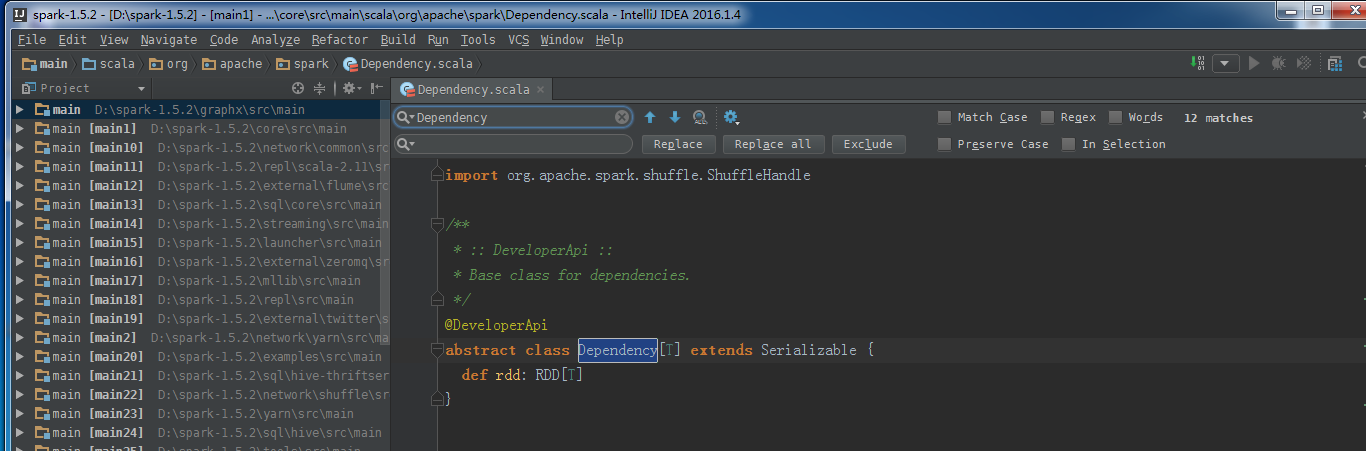Click the Make Project build icon
Screen dimensions: 1366x451
tap(1199, 64)
